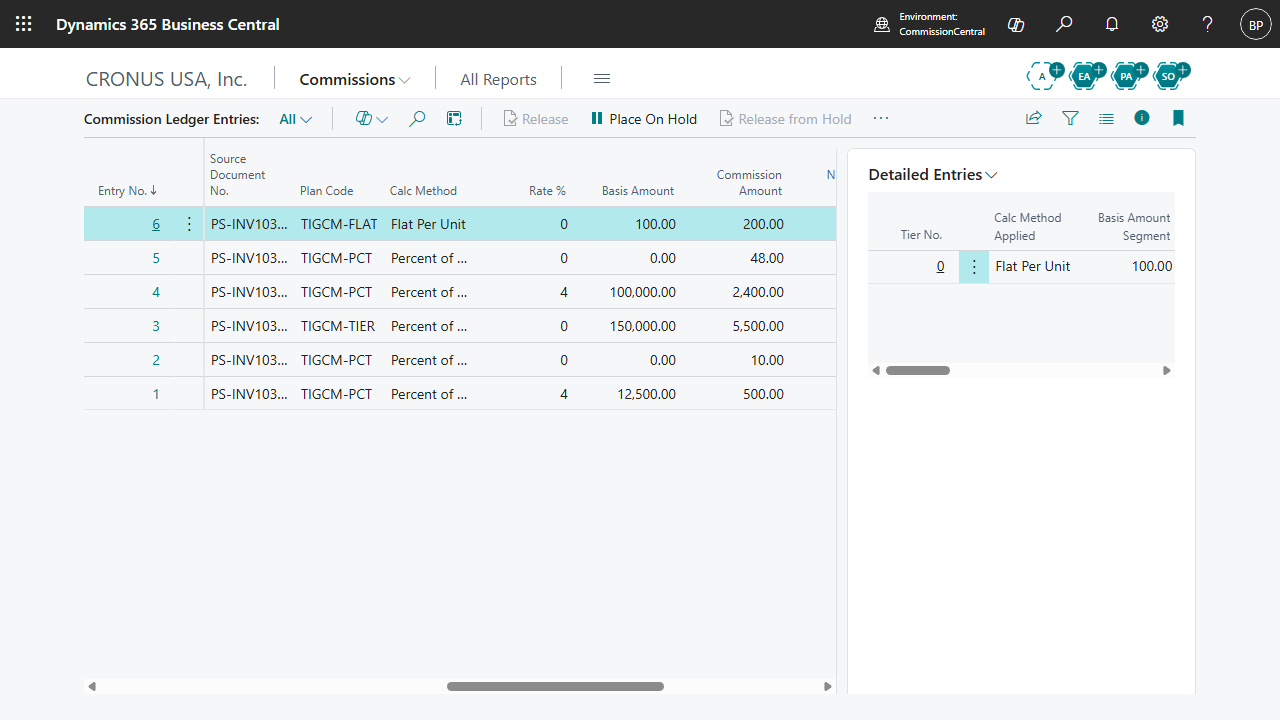Click the main list horizontal scrollbar thumb
The height and width of the screenshot is (720, 1280).
point(555,686)
